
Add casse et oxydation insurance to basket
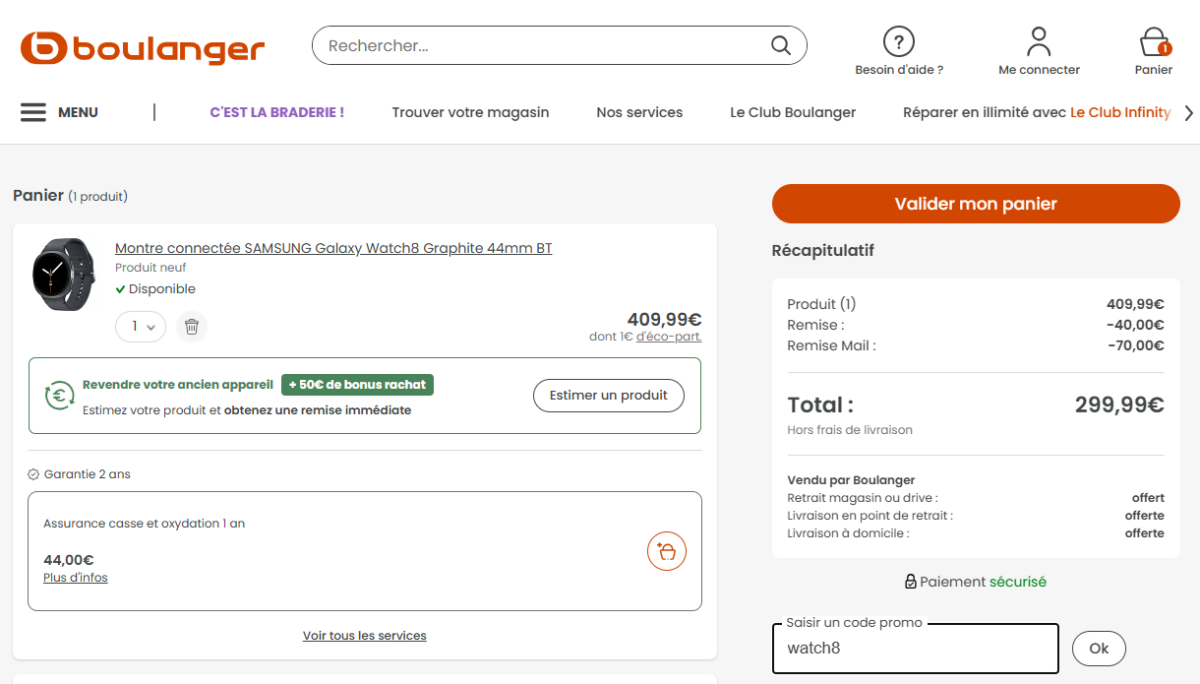point(667,551)
